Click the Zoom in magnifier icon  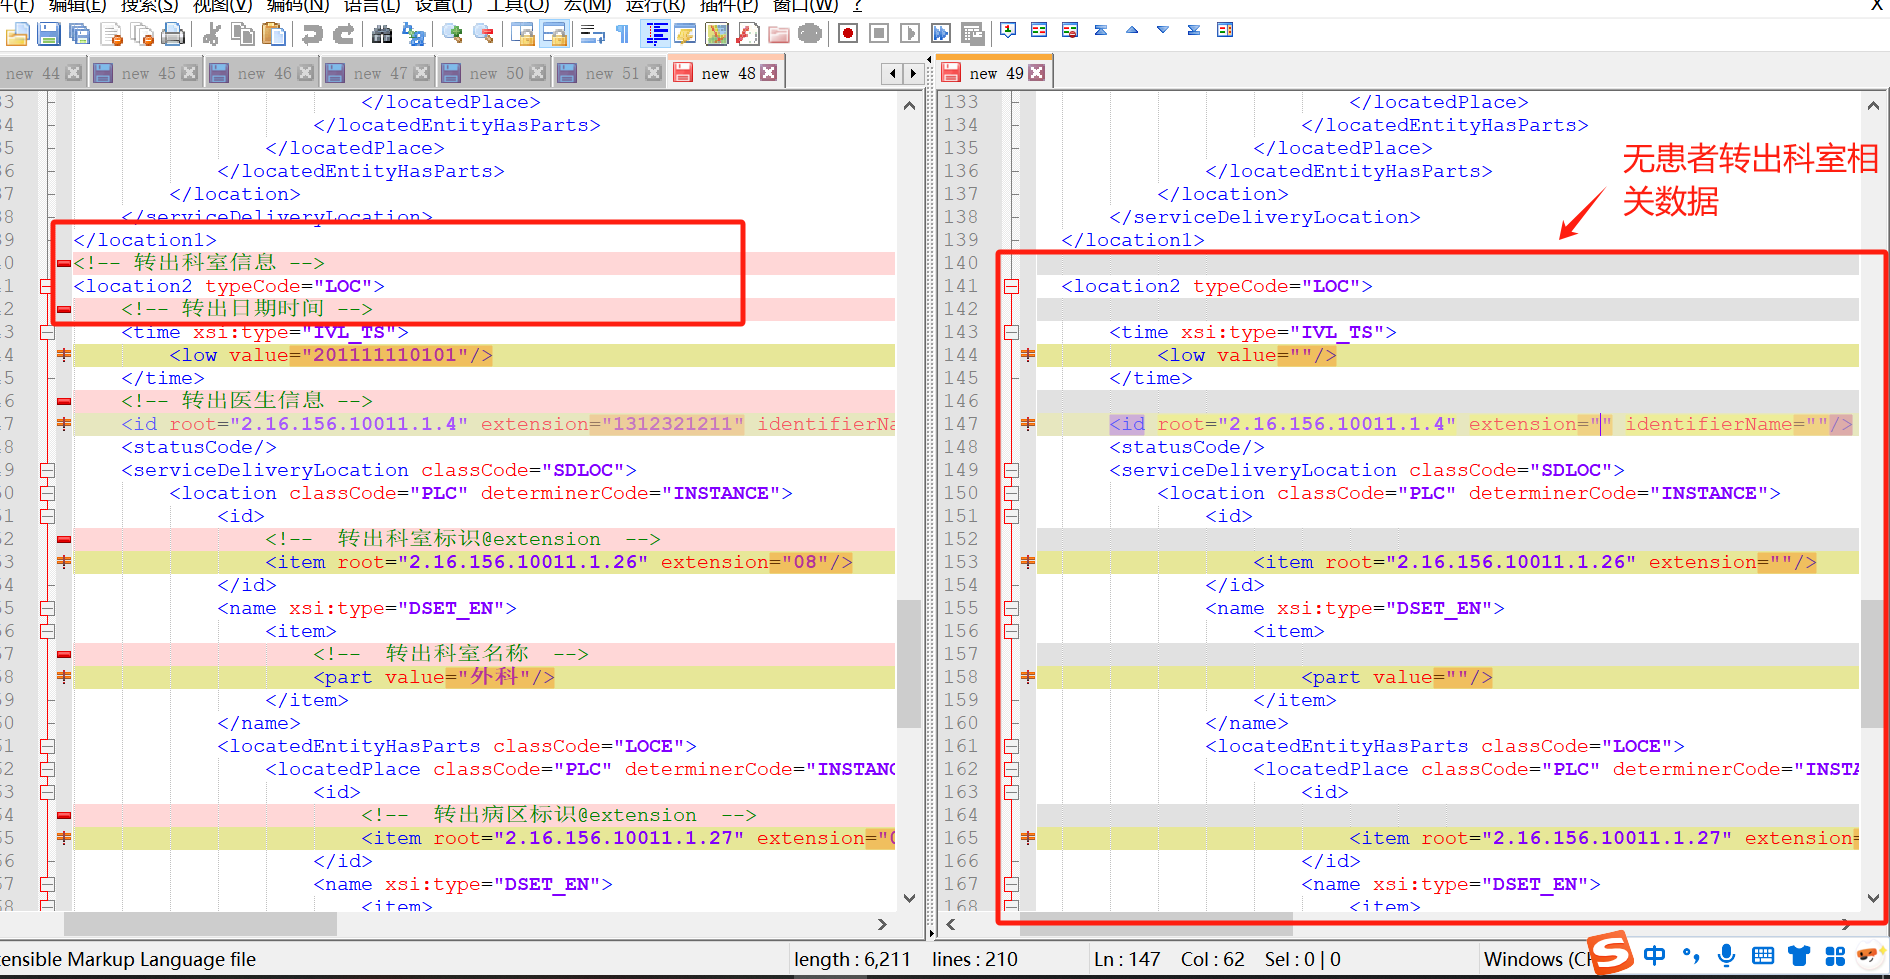click(x=452, y=35)
